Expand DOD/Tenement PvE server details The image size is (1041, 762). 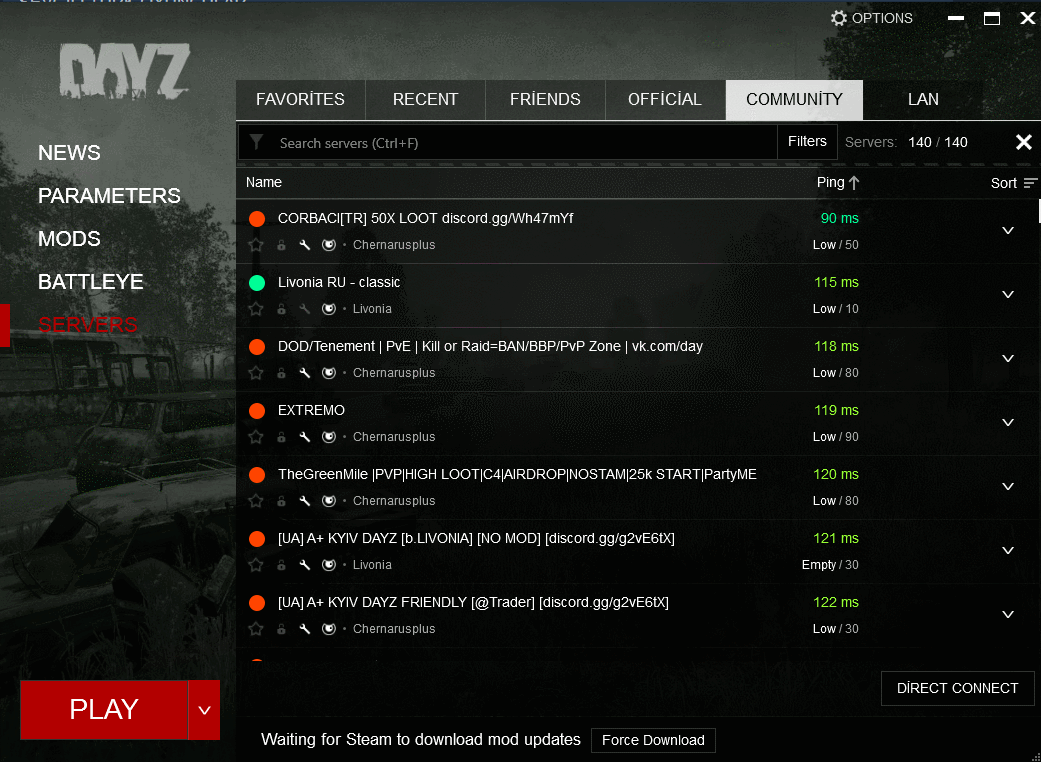coord(1008,358)
